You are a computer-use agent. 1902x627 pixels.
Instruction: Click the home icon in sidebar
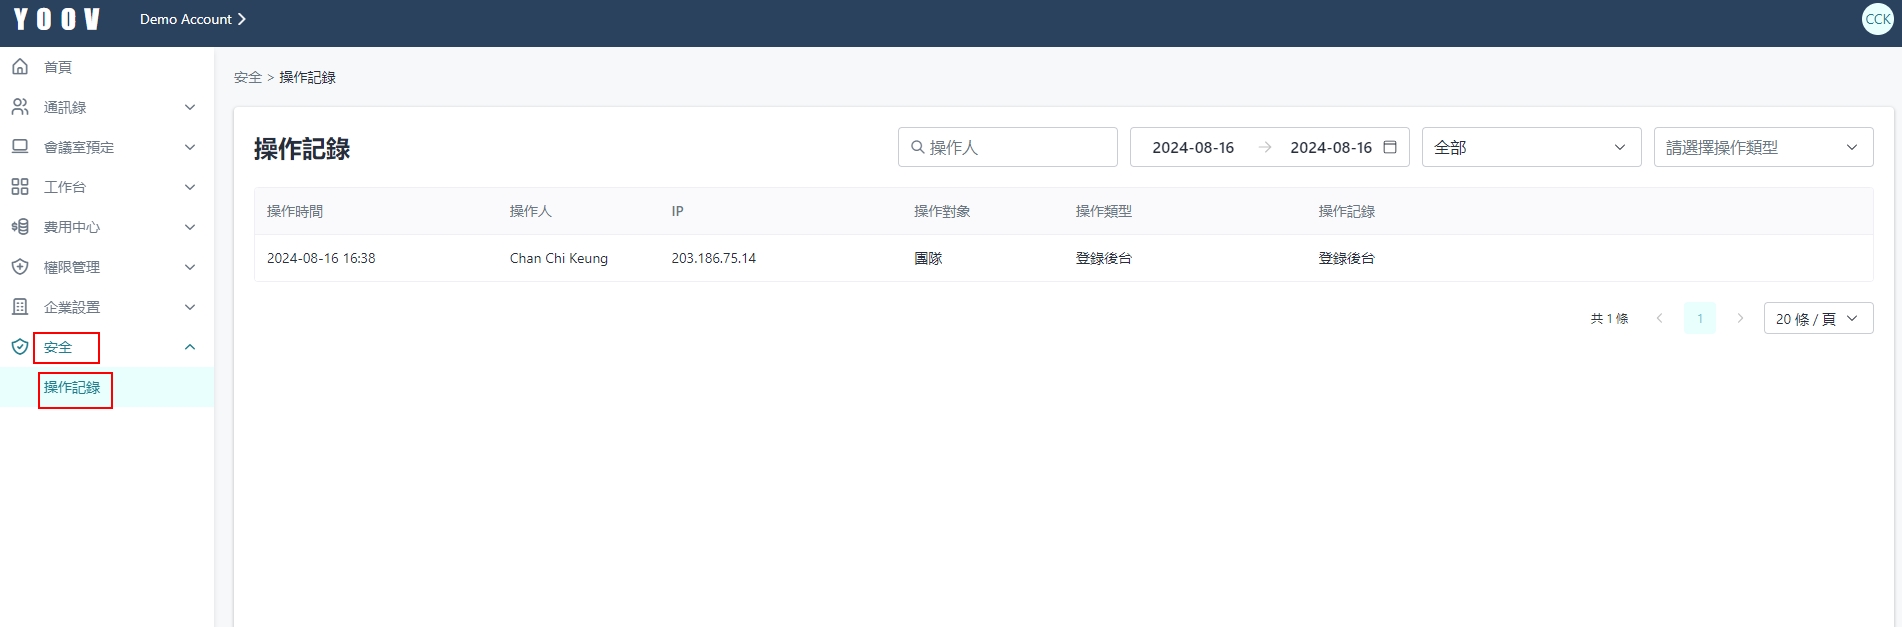[20, 67]
